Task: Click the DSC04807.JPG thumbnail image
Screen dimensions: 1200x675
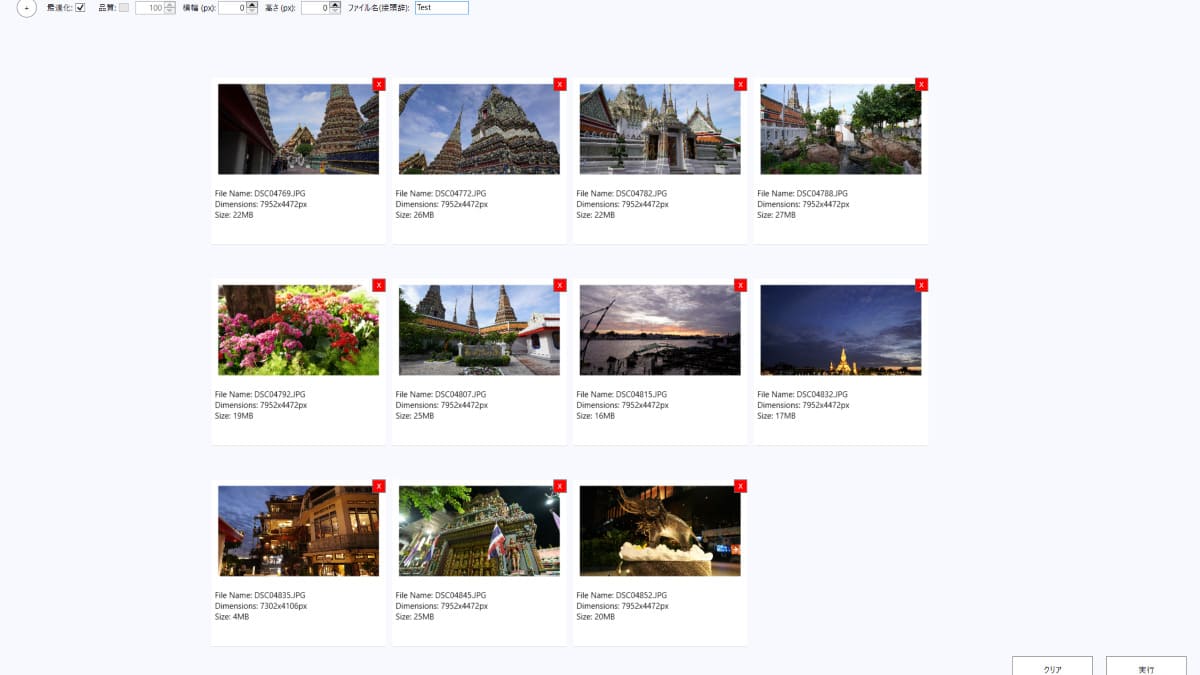Action: click(479, 330)
